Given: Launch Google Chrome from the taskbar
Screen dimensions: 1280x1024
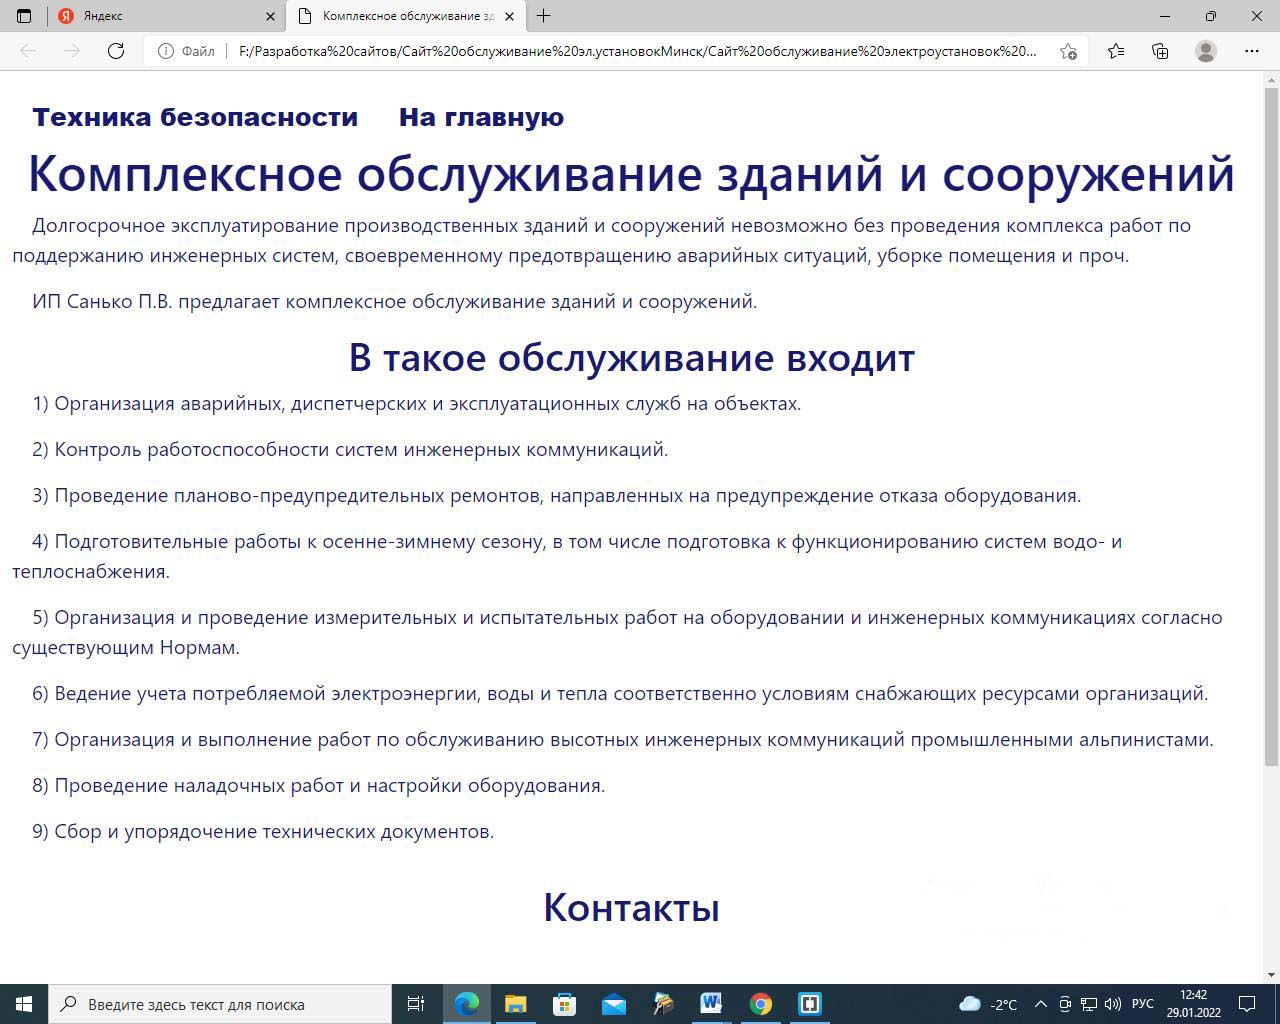Looking at the screenshot, I should tap(760, 1003).
